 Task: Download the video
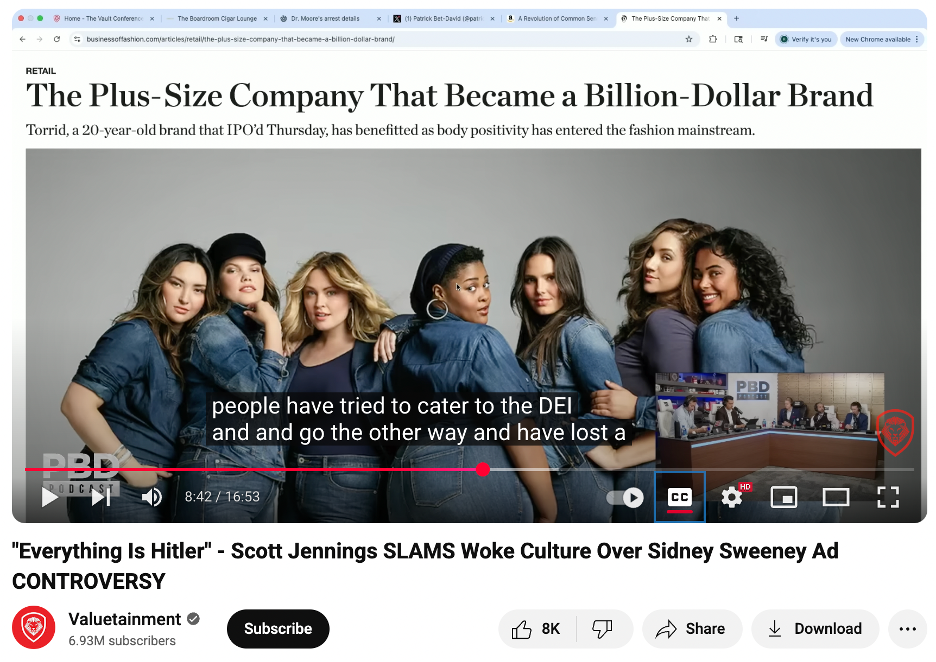point(815,629)
